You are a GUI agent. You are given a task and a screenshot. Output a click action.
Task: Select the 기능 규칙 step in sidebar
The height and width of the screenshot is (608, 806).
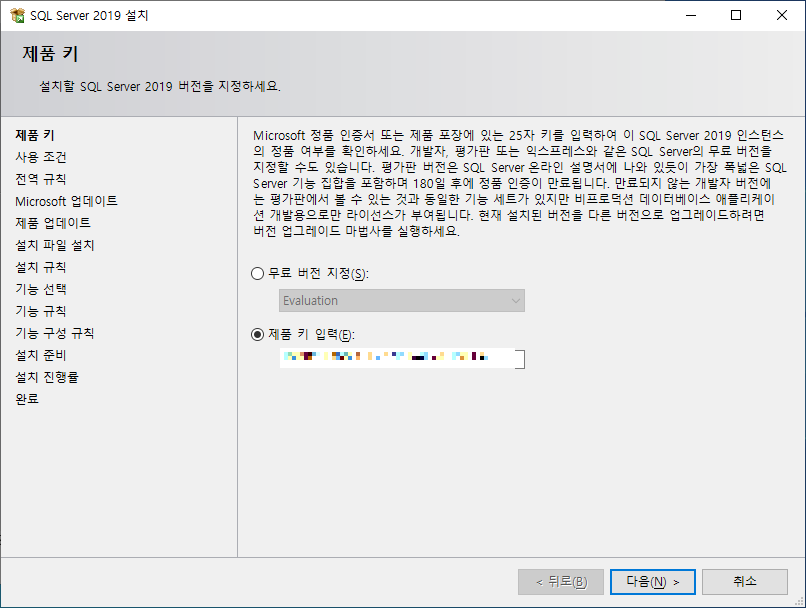pos(41,311)
